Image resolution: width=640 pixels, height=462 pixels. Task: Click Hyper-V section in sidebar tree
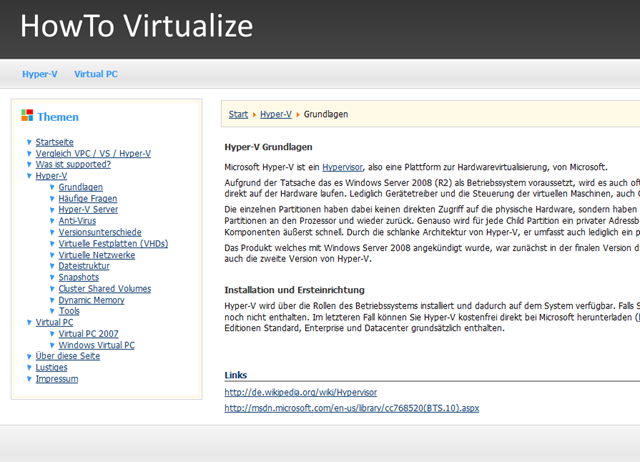click(51, 176)
